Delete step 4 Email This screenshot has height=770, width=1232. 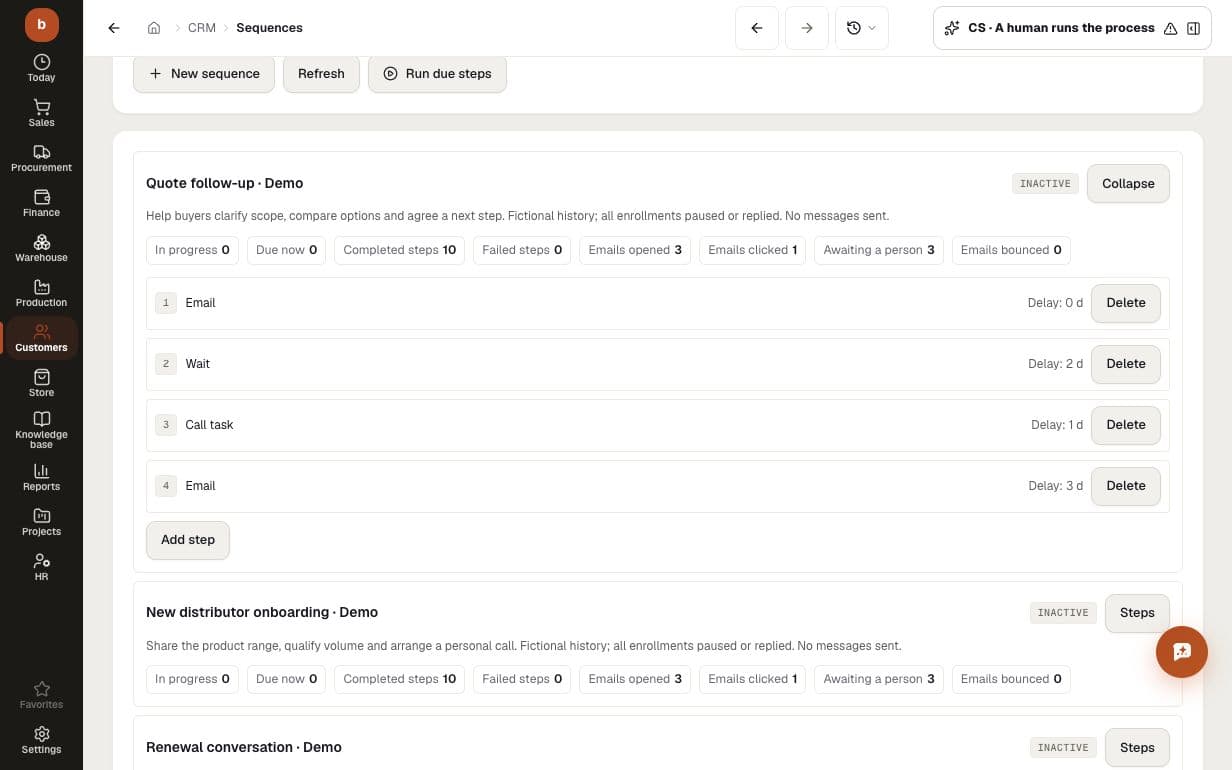[1126, 486]
